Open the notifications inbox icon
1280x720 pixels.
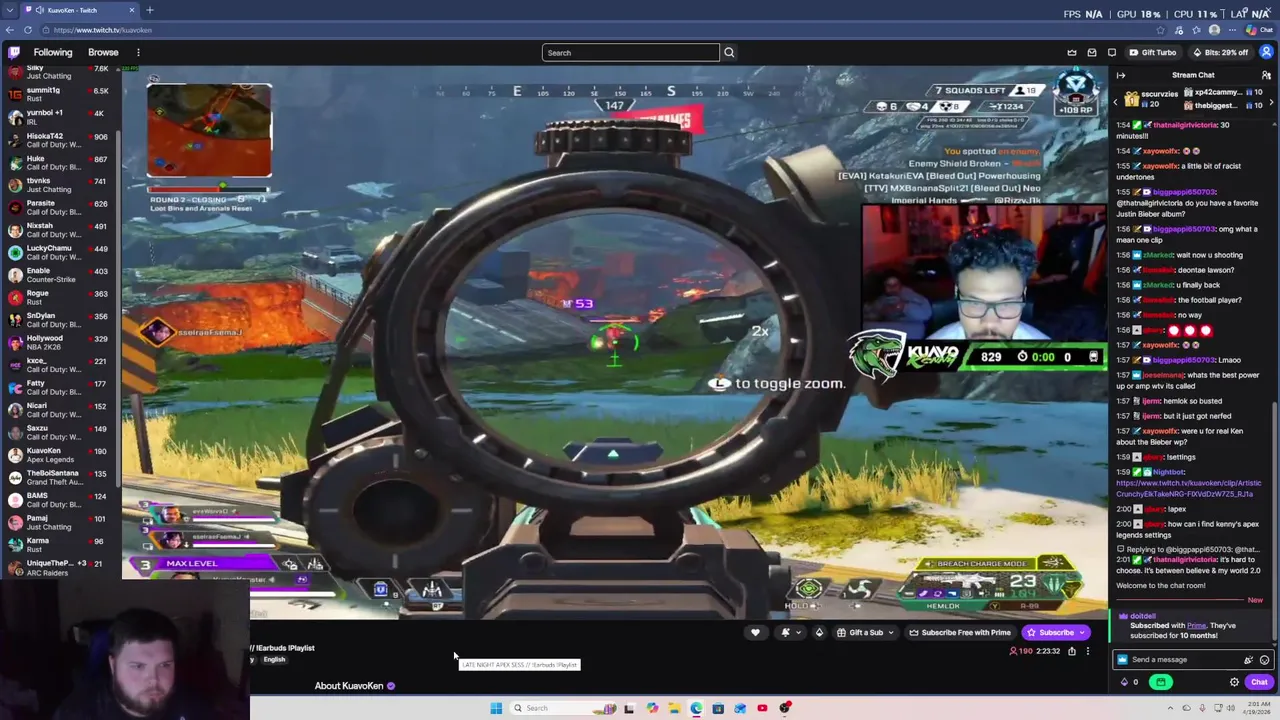click(x=1092, y=52)
